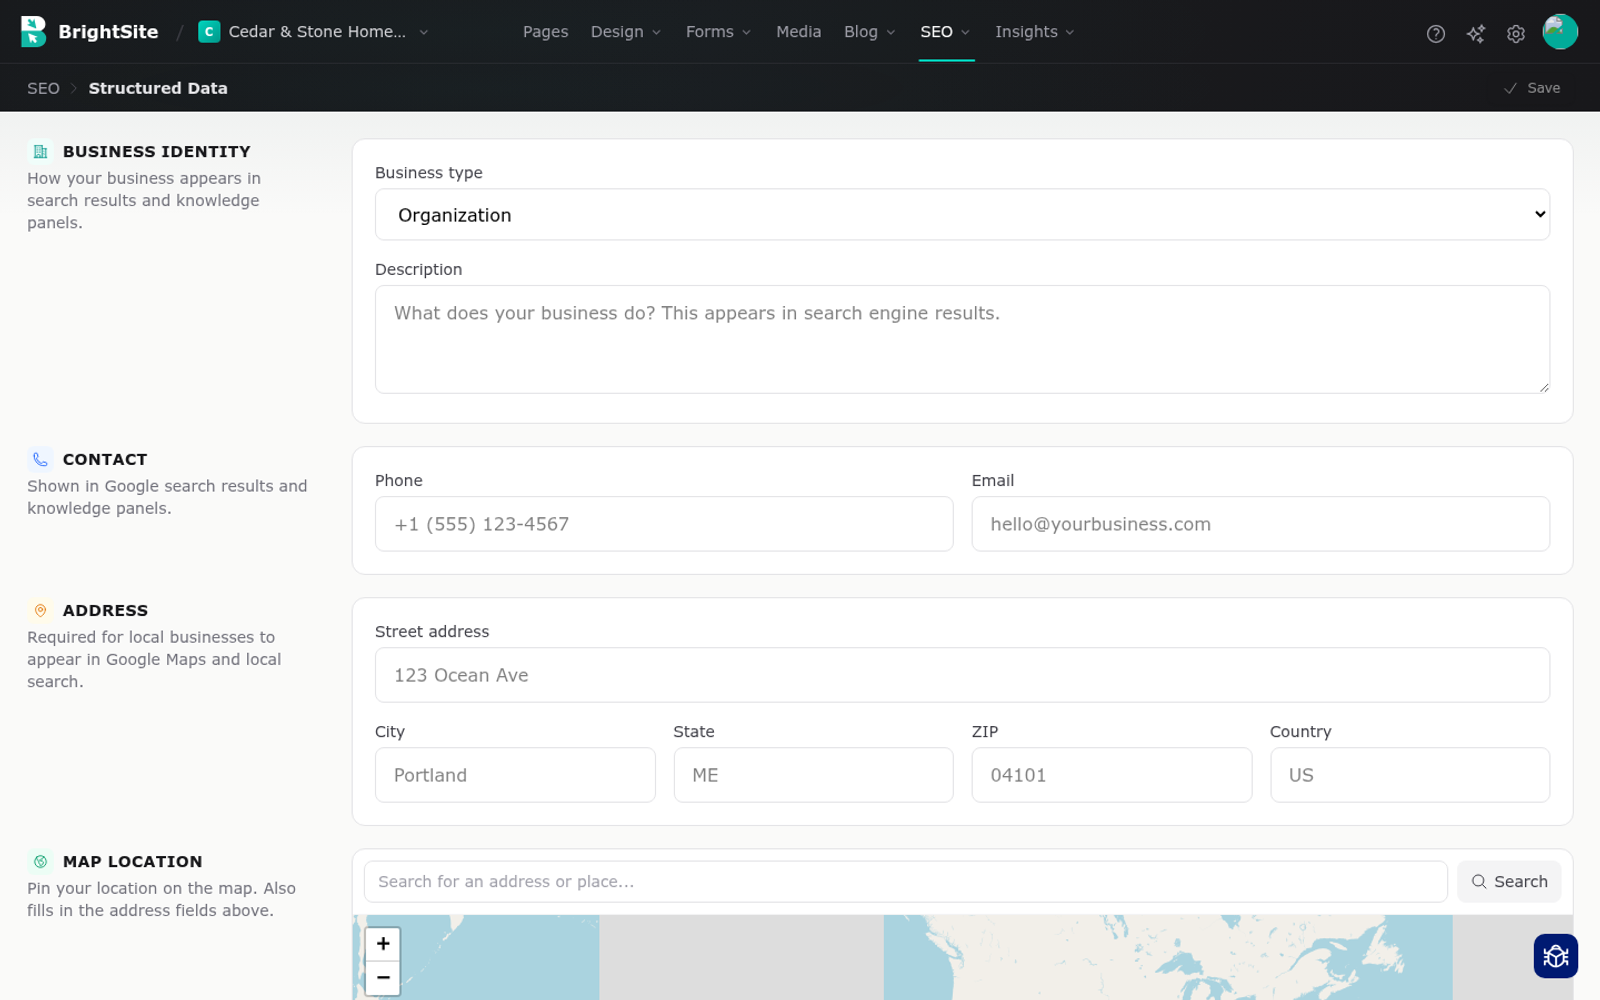Click the Structured Data breadcrumb text
Viewport: 1600px width, 1000px height.
(158, 88)
